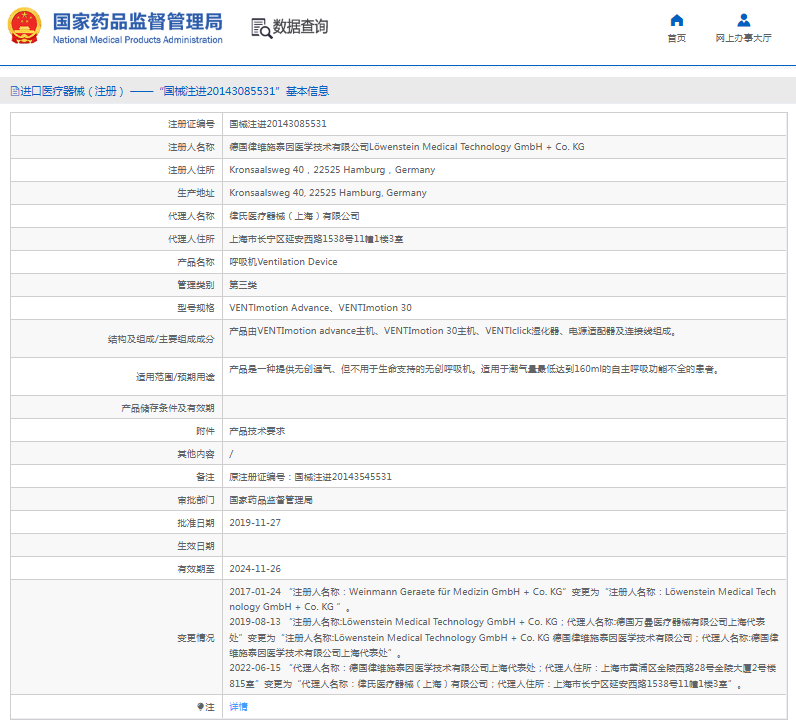
Task: Click the agent name 律氏医疗器械（上海）有限公司
Action: click(294, 216)
